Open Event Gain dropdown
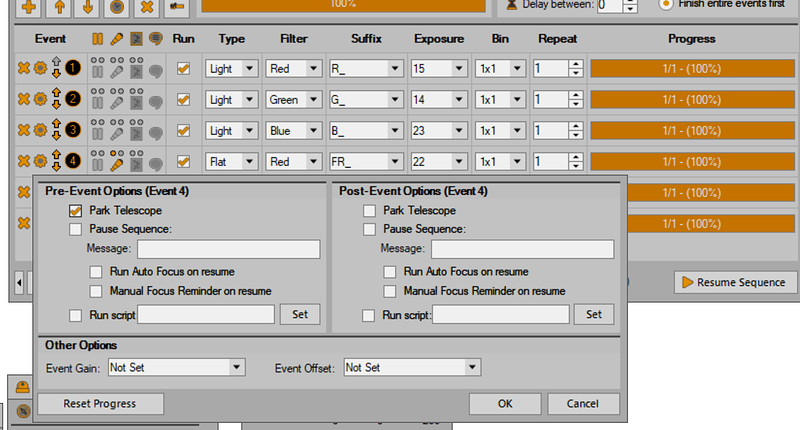Screen dimensions: 800x430 [x=177, y=367]
